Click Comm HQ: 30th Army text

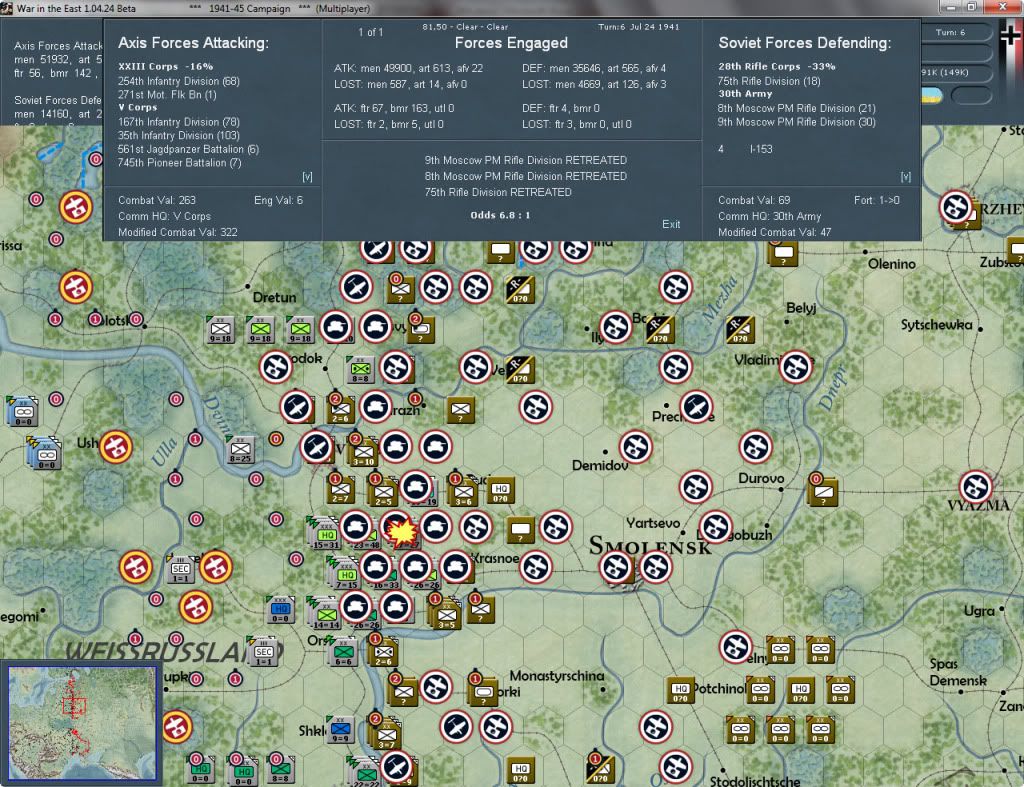[770, 216]
